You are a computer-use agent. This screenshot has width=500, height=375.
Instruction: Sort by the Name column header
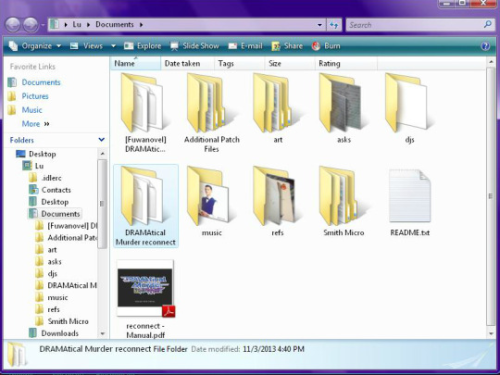pos(135,63)
